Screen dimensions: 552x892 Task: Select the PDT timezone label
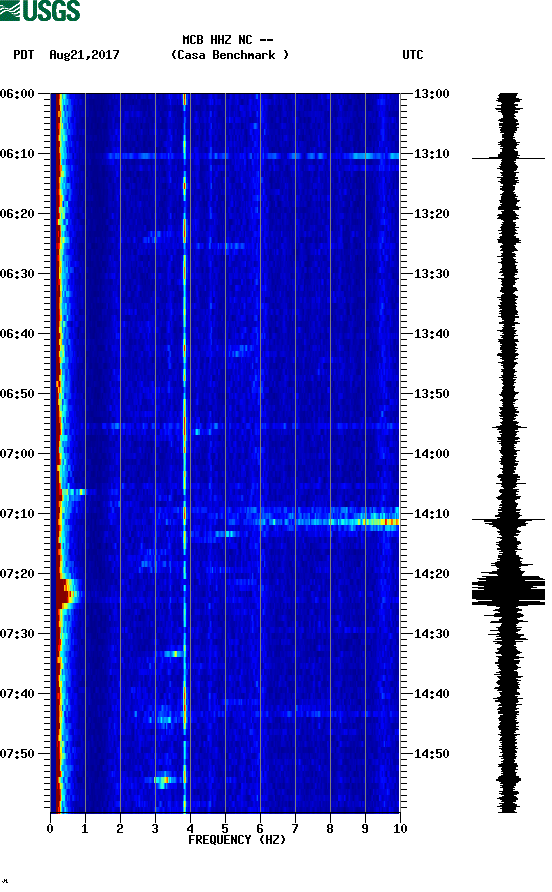[23, 55]
